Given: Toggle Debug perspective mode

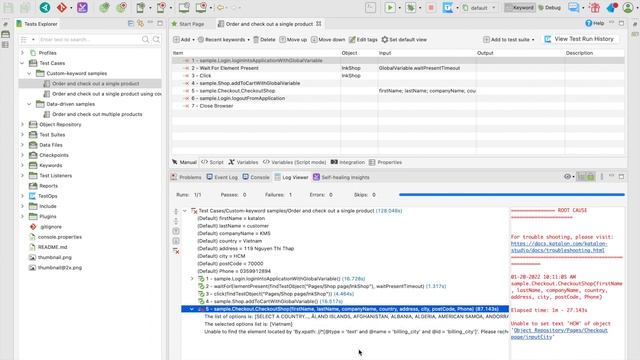Looking at the screenshot, I should tap(549, 7).
